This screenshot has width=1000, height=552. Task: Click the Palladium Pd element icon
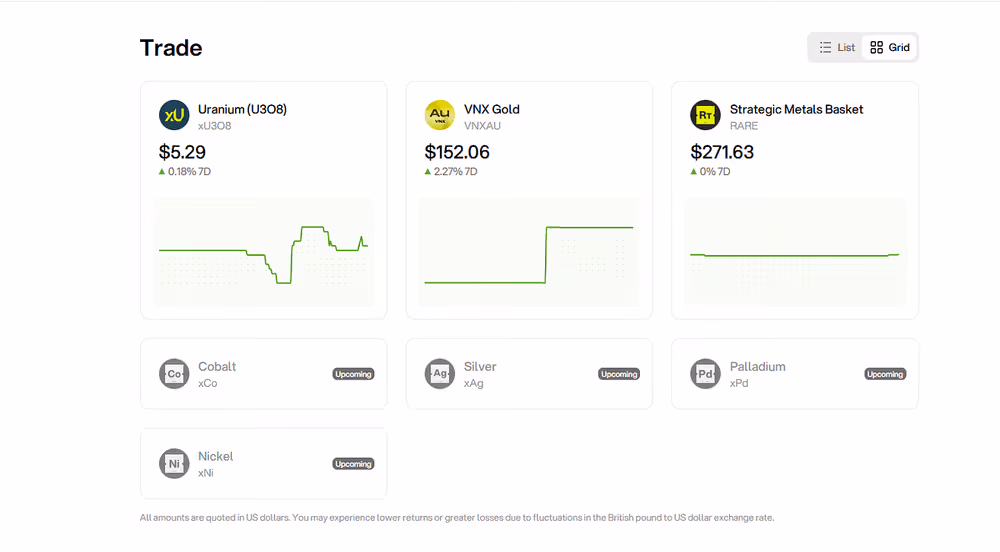[x=705, y=374]
